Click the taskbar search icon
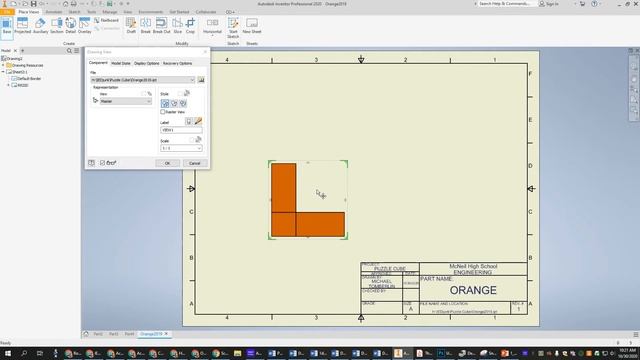 24,353
